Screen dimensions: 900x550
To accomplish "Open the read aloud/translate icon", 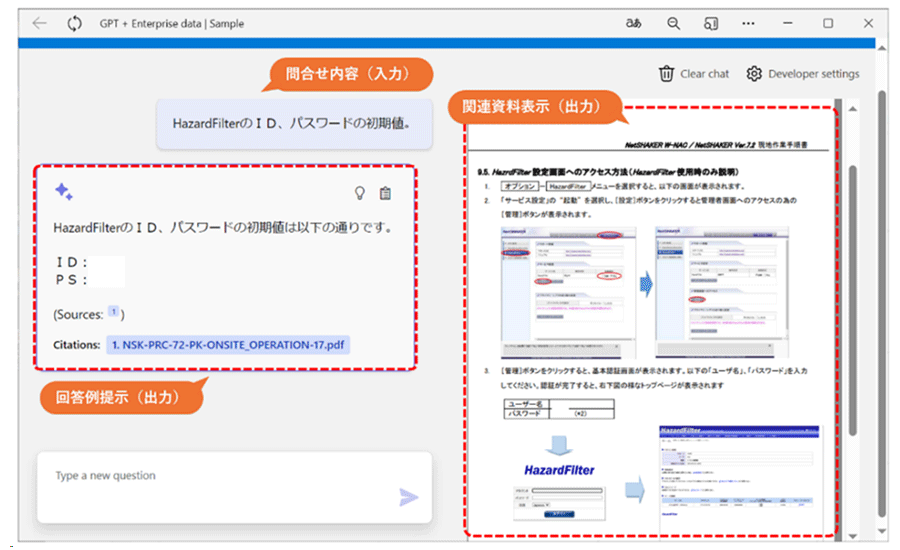I will coord(633,24).
